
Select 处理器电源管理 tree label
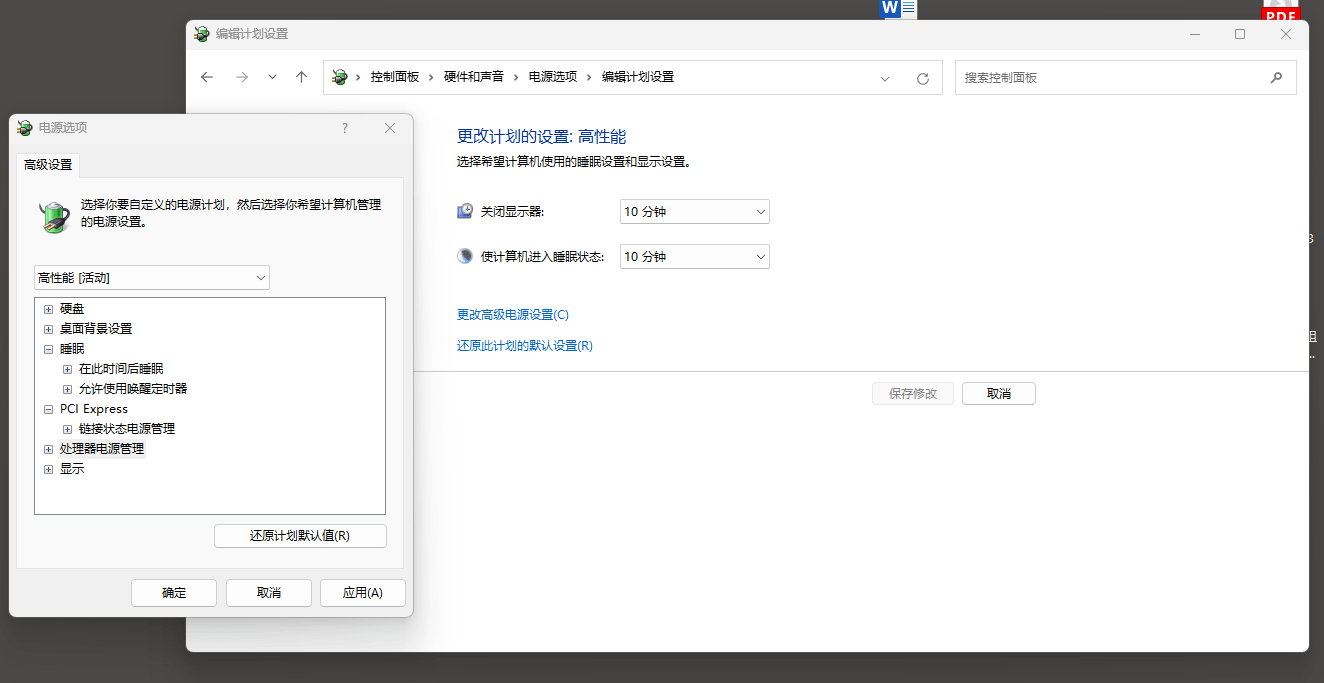point(102,449)
